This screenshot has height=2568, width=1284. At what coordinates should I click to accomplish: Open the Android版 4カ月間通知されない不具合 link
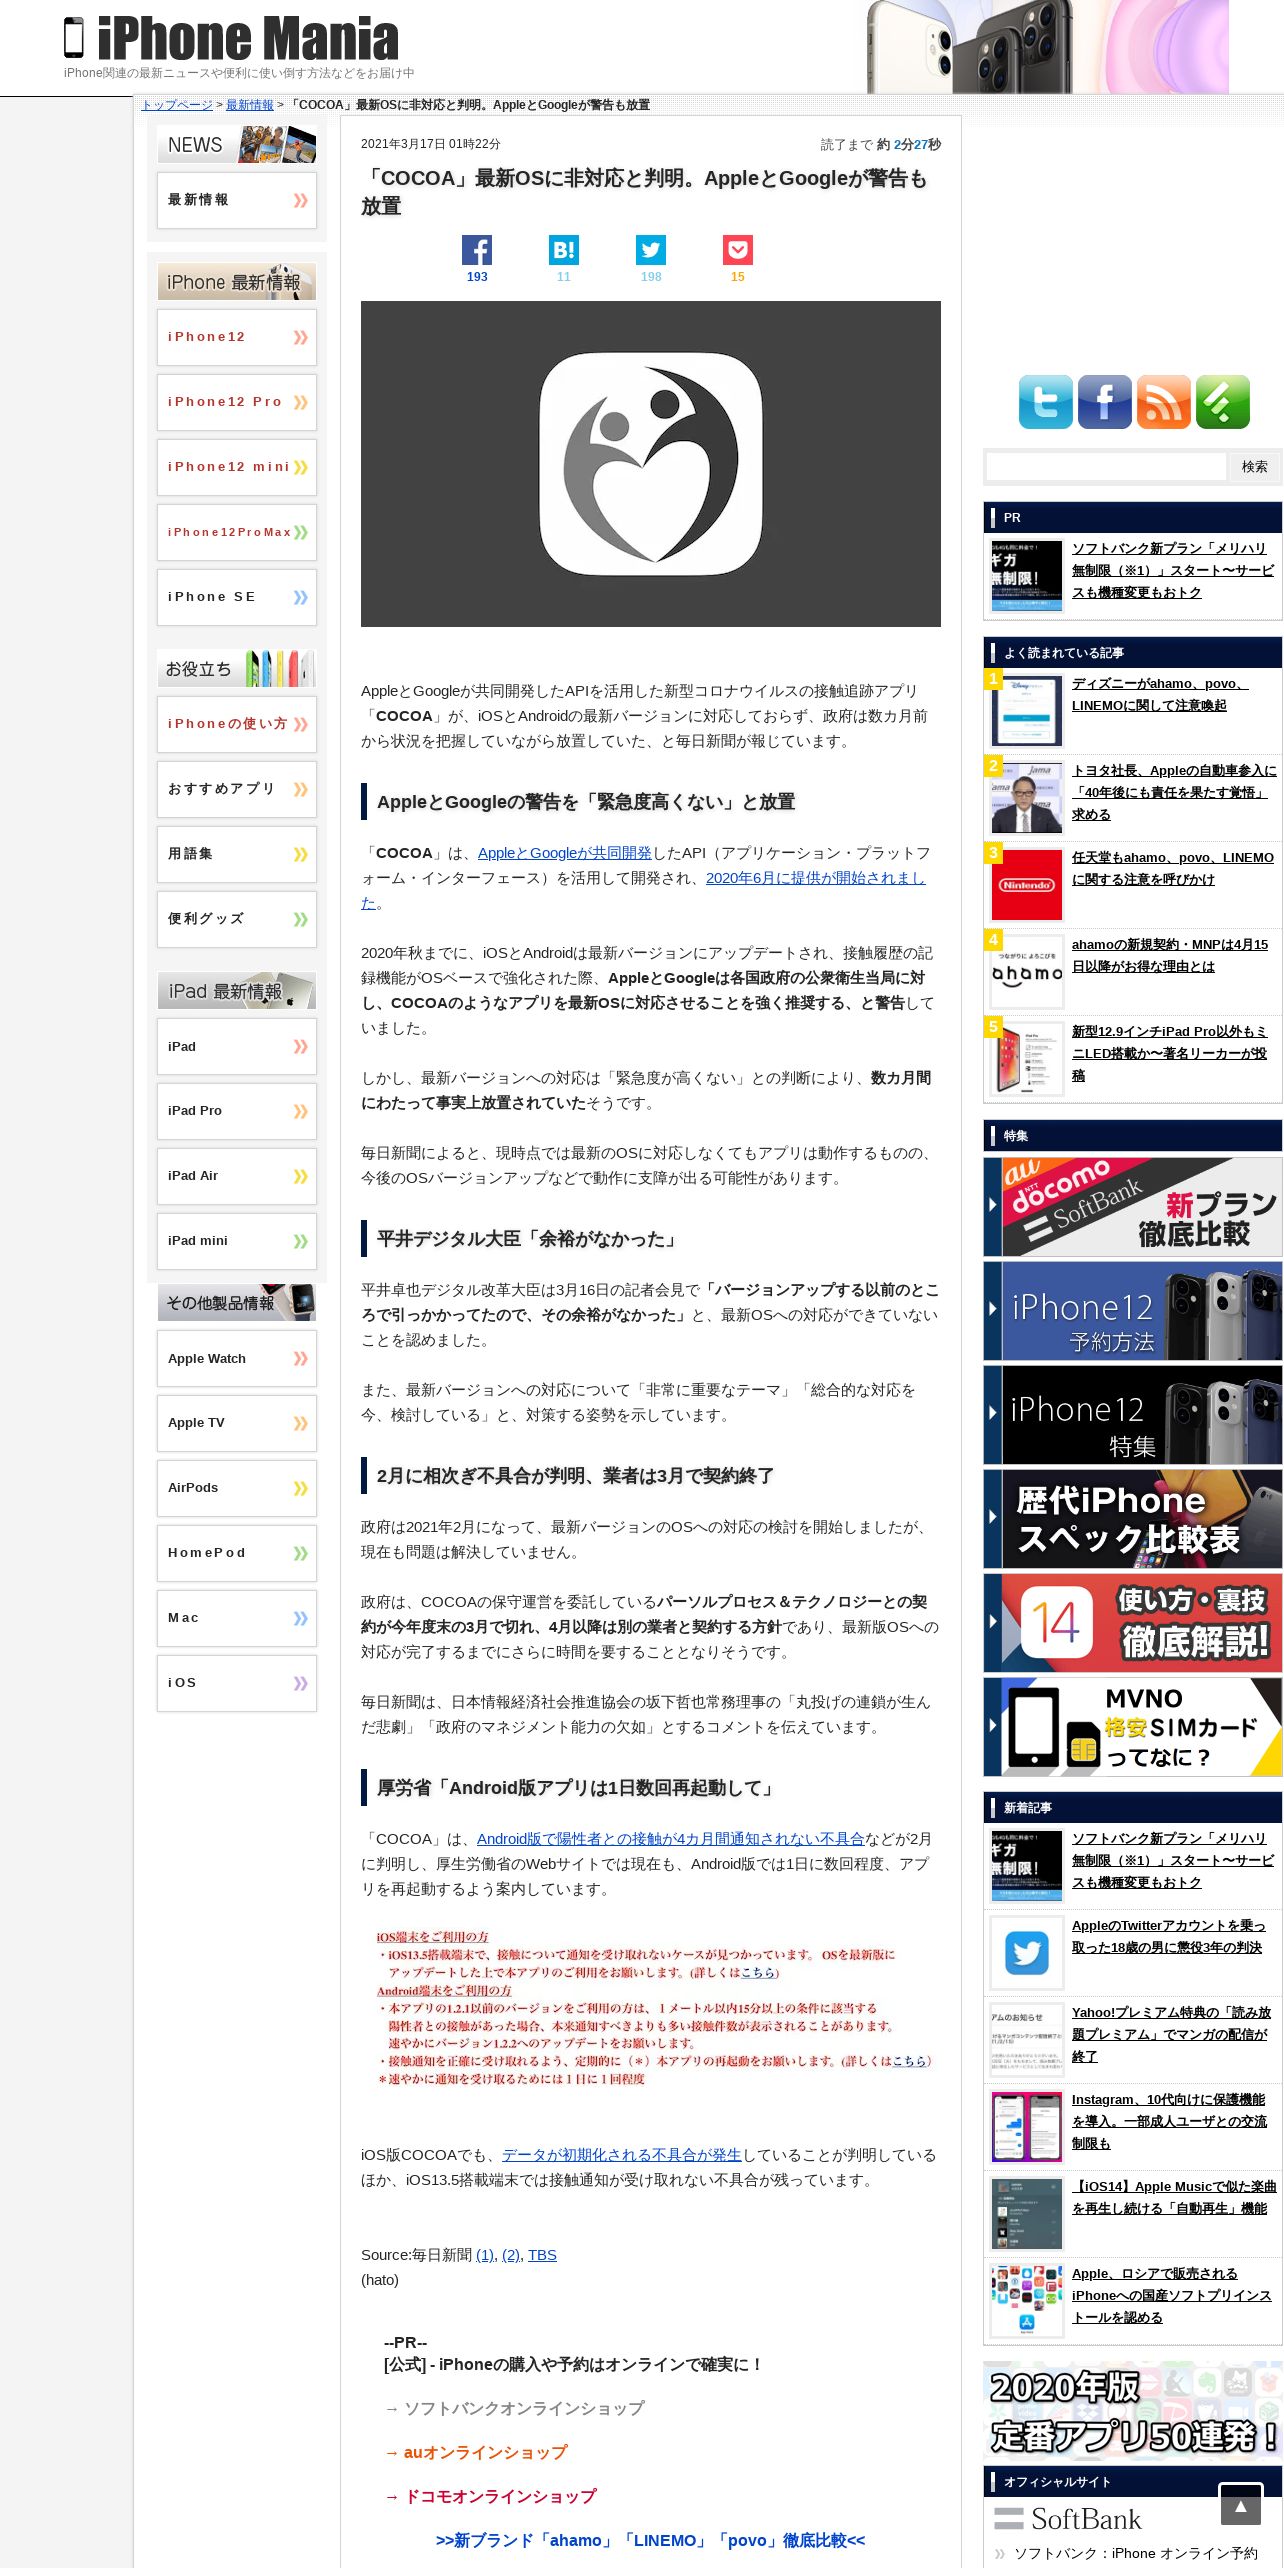[x=670, y=1839]
